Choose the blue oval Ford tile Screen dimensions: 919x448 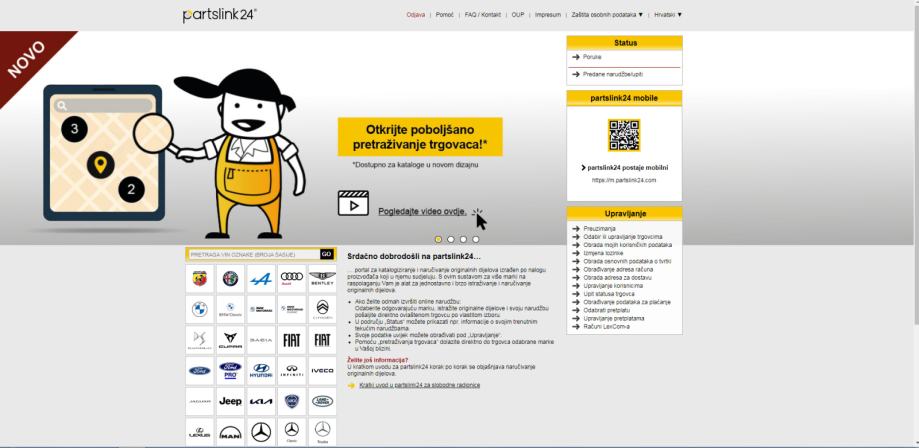click(200, 371)
